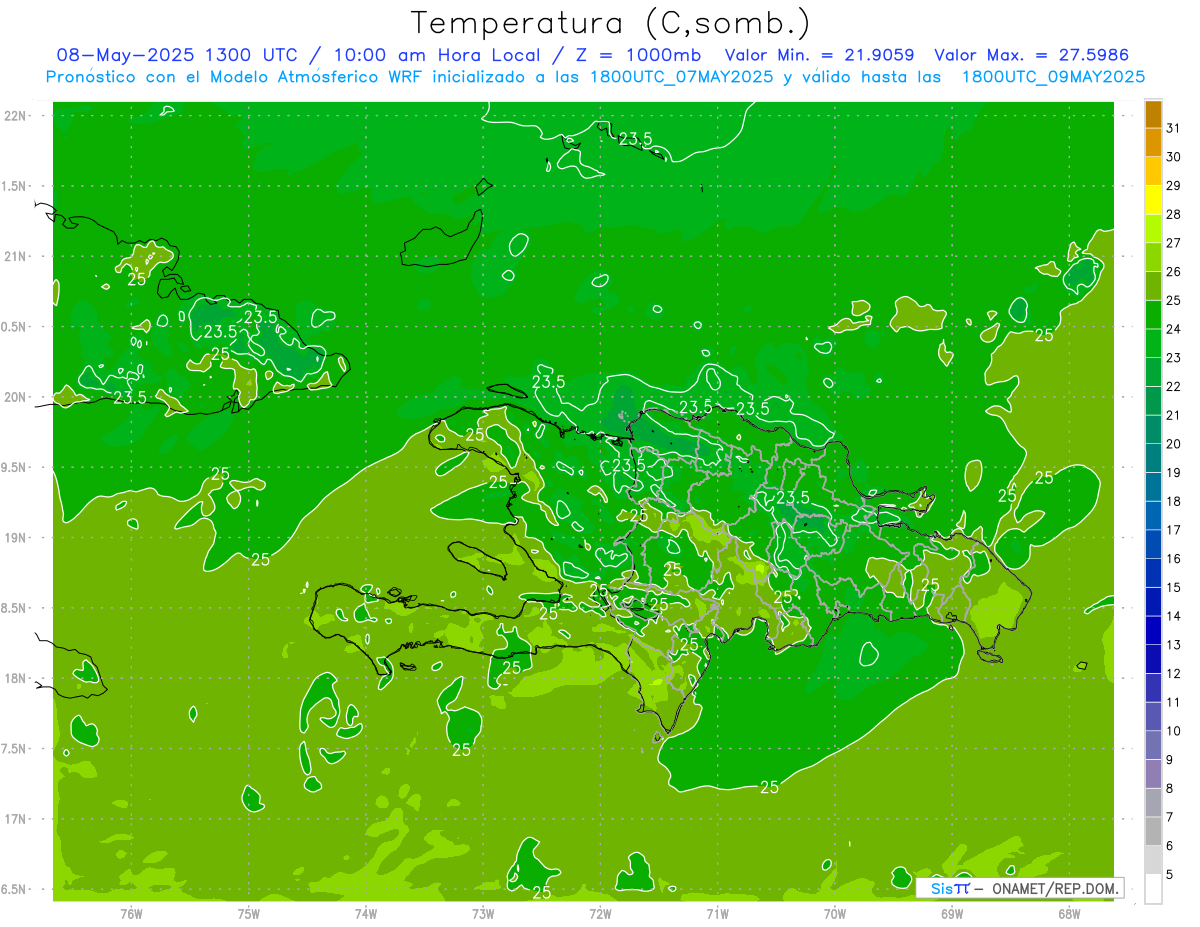Click the "17N" latitude label

16,819
